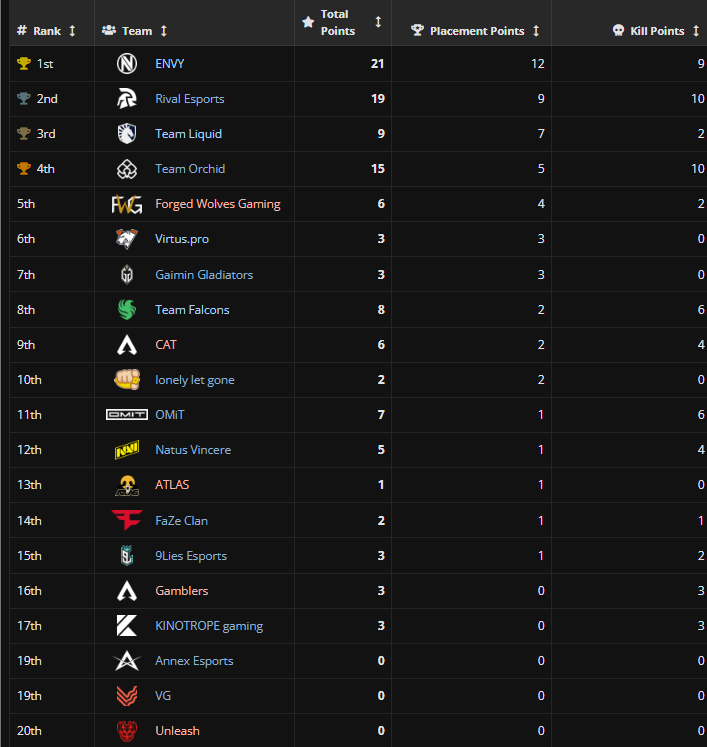Click the 20th rank cell
Image resolution: width=707 pixels, height=747 pixels.
52,731
